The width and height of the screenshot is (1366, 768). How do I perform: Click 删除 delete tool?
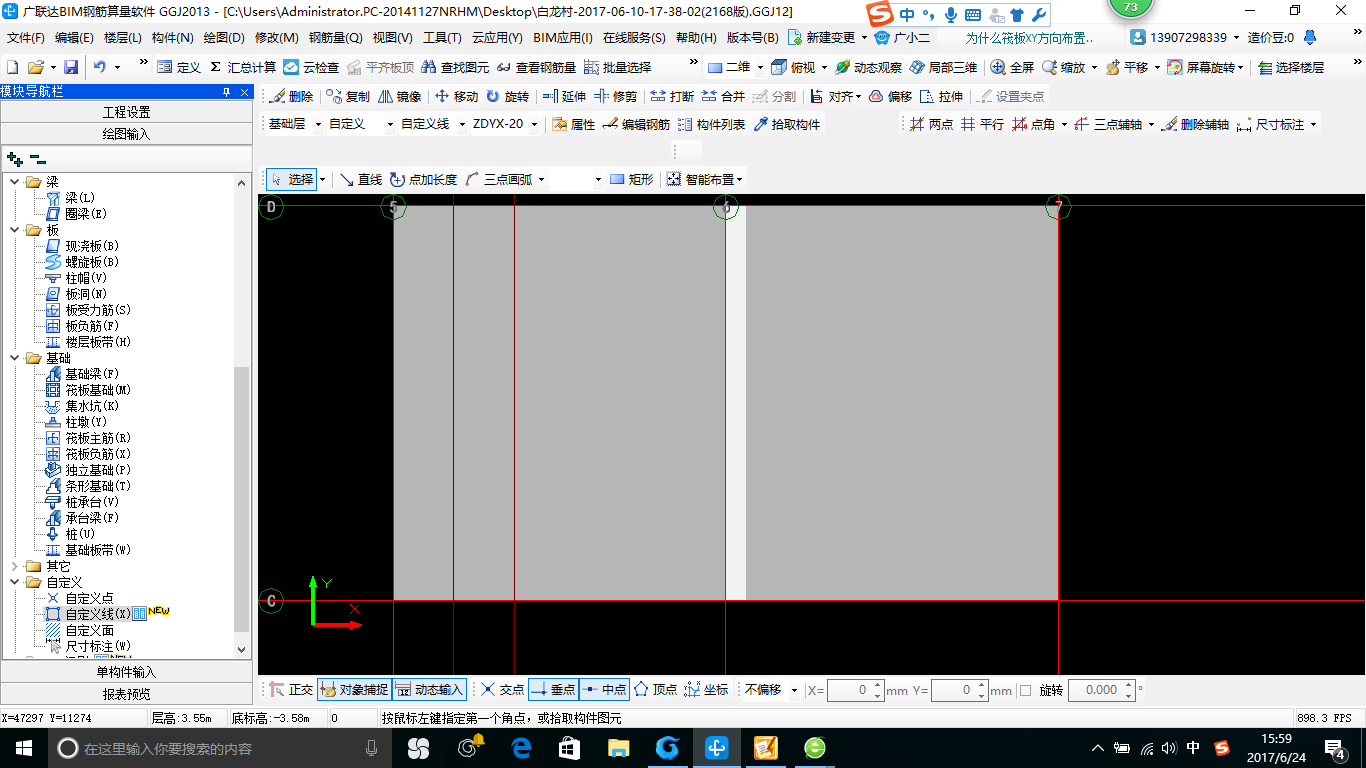click(x=291, y=96)
